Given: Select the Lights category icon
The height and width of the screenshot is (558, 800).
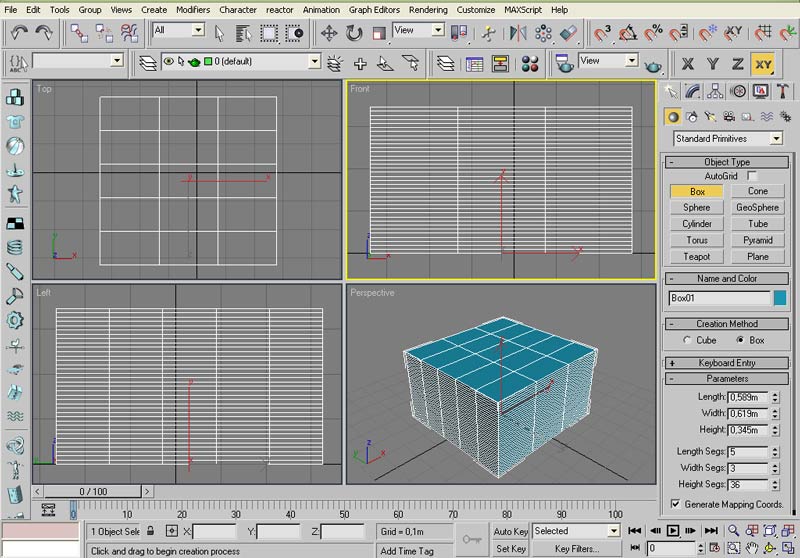Looking at the screenshot, I should pos(710,117).
